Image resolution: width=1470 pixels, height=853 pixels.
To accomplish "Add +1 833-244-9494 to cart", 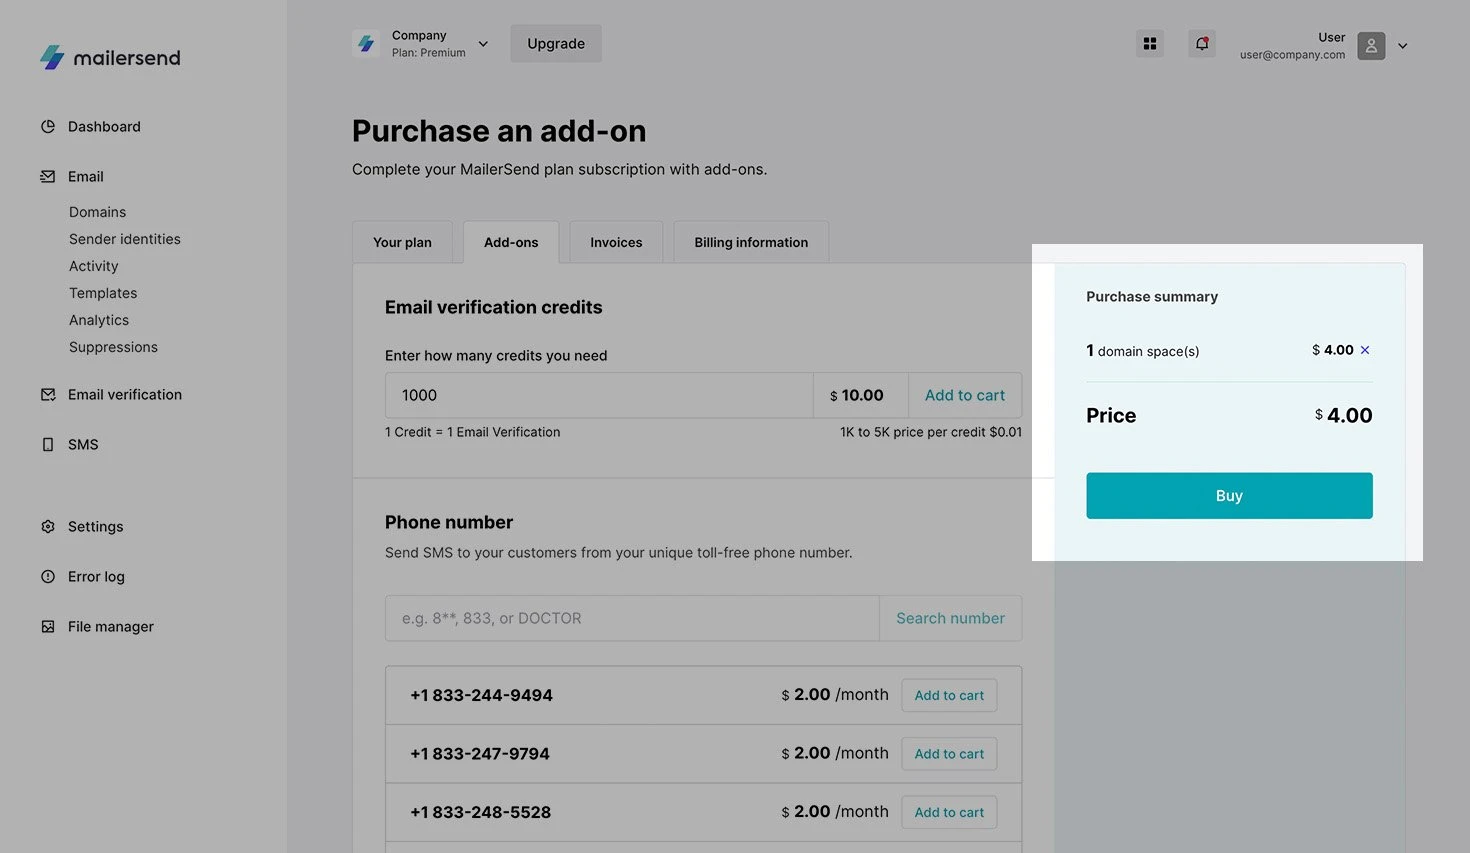I will coord(949,696).
